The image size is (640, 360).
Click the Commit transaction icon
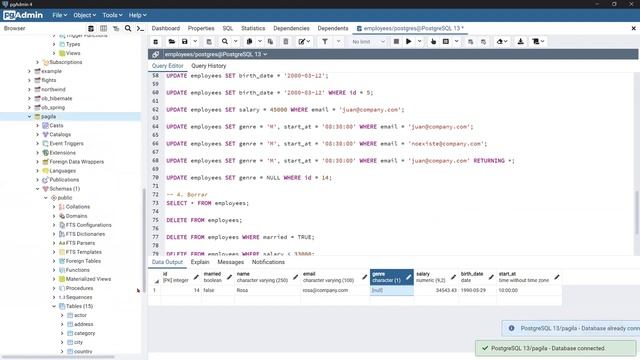coord(471,42)
